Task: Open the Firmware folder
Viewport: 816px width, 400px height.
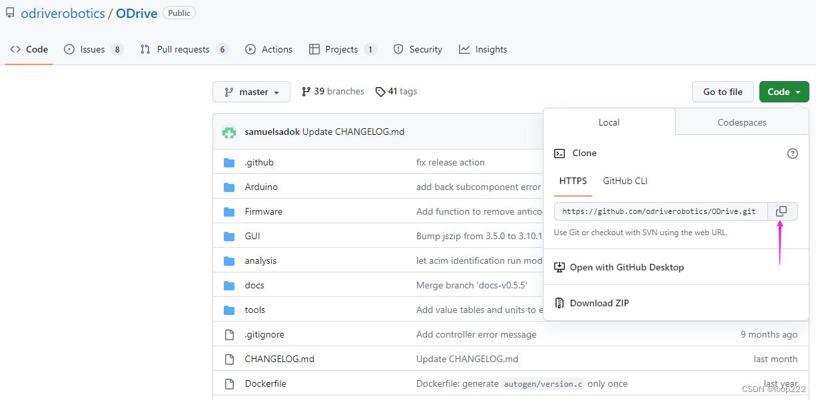Action: (x=263, y=212)
